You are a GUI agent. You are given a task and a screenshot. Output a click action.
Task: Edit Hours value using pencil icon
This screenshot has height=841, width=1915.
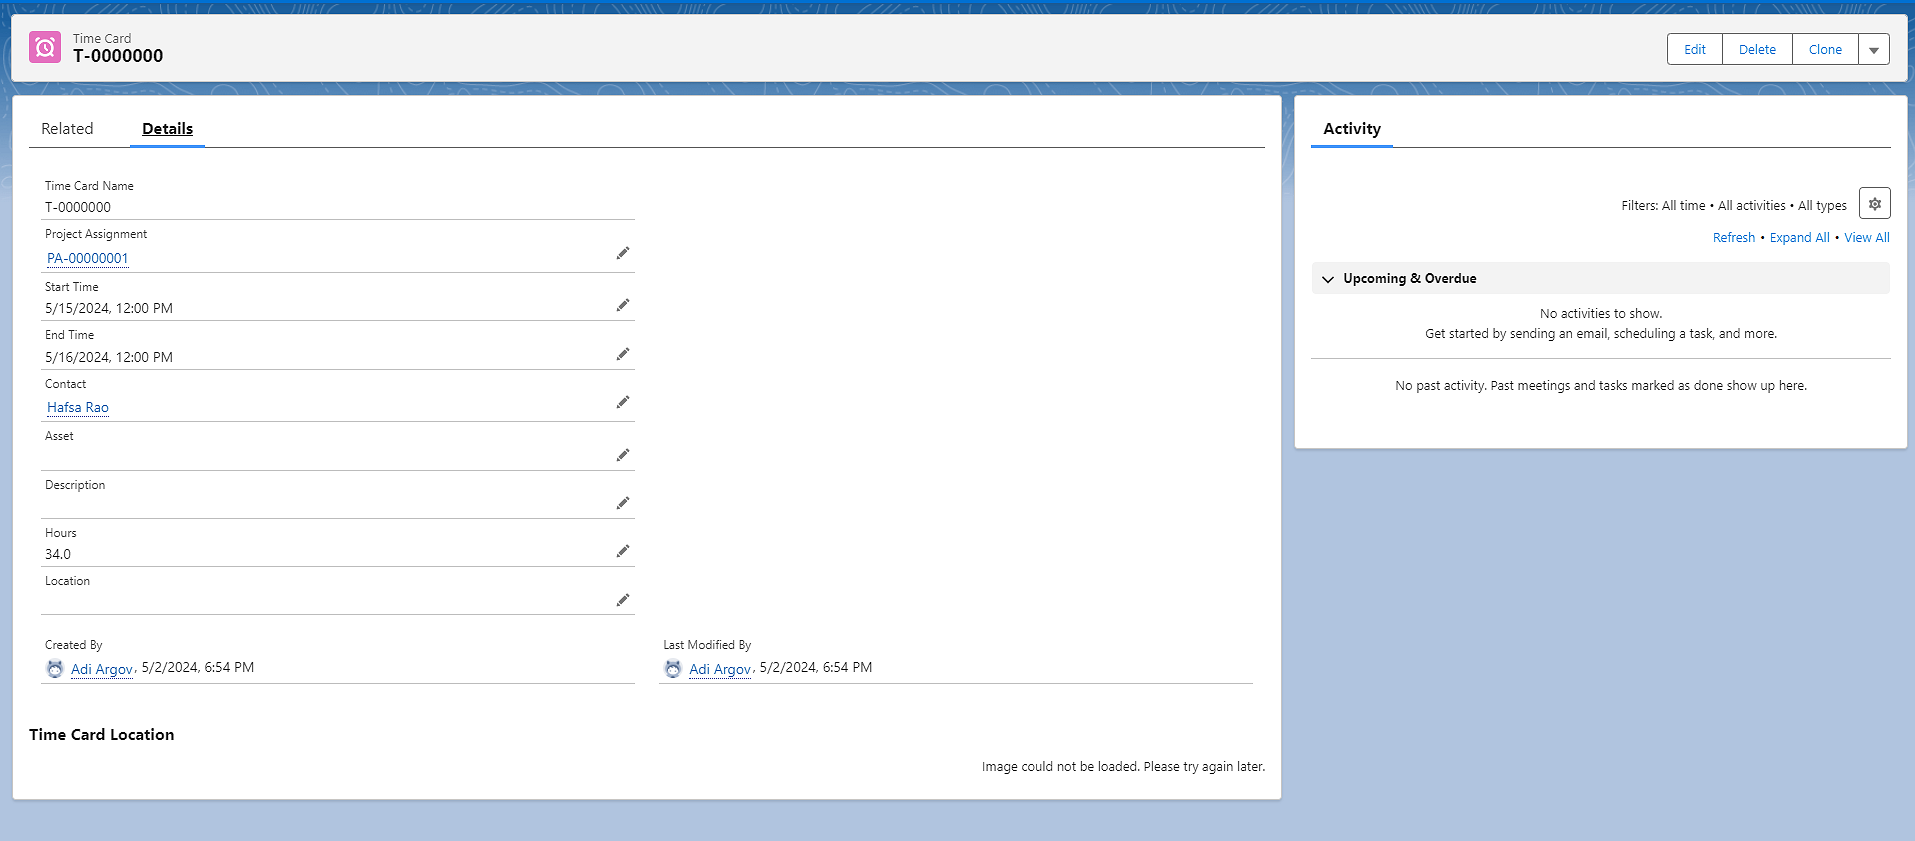tap(622, 551)
